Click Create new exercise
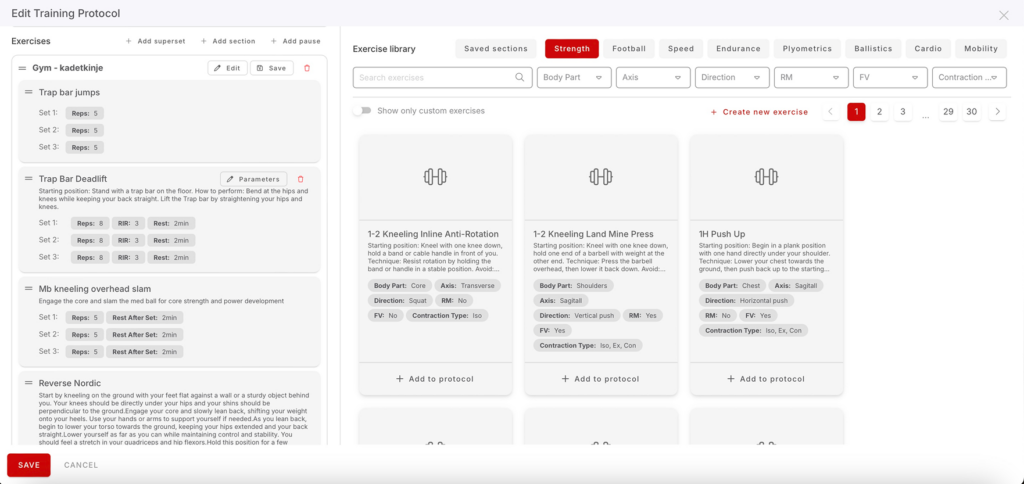 [x=759, y=112]
